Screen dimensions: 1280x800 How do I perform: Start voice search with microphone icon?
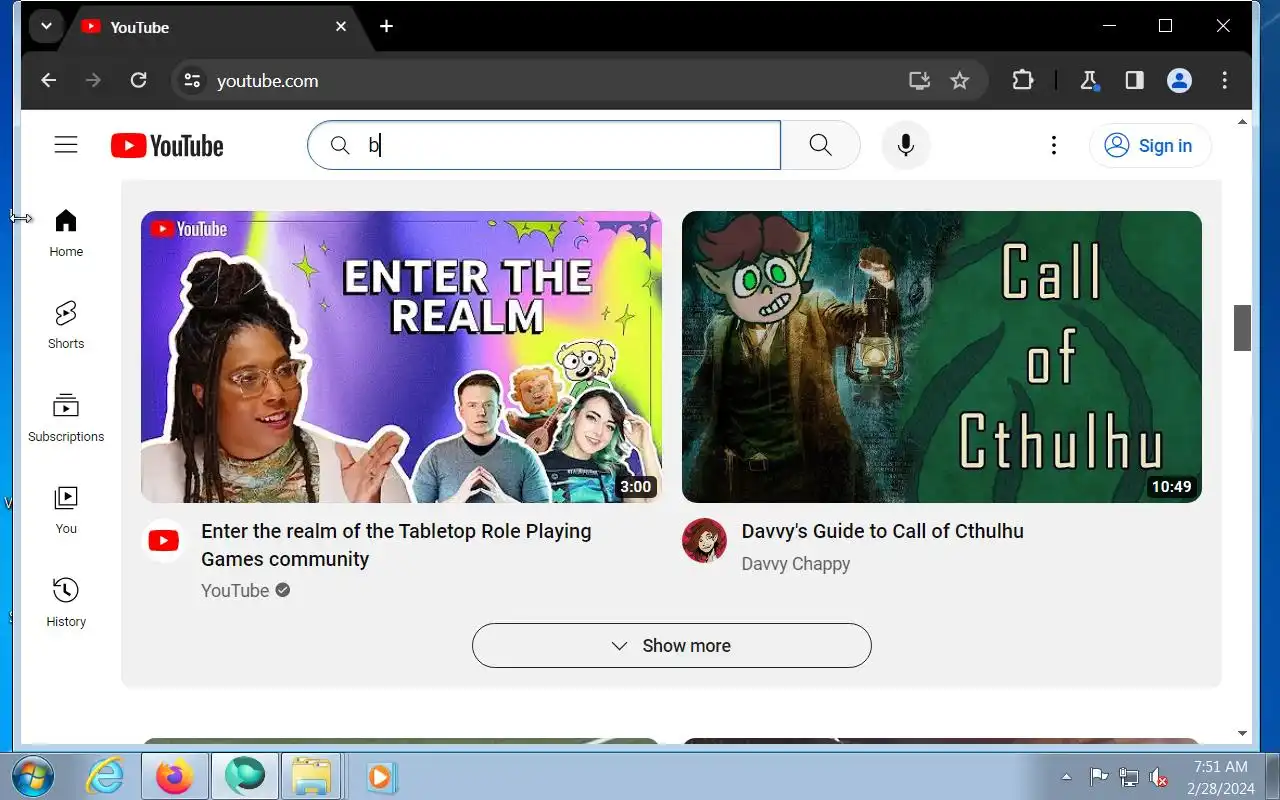[906, 146]
